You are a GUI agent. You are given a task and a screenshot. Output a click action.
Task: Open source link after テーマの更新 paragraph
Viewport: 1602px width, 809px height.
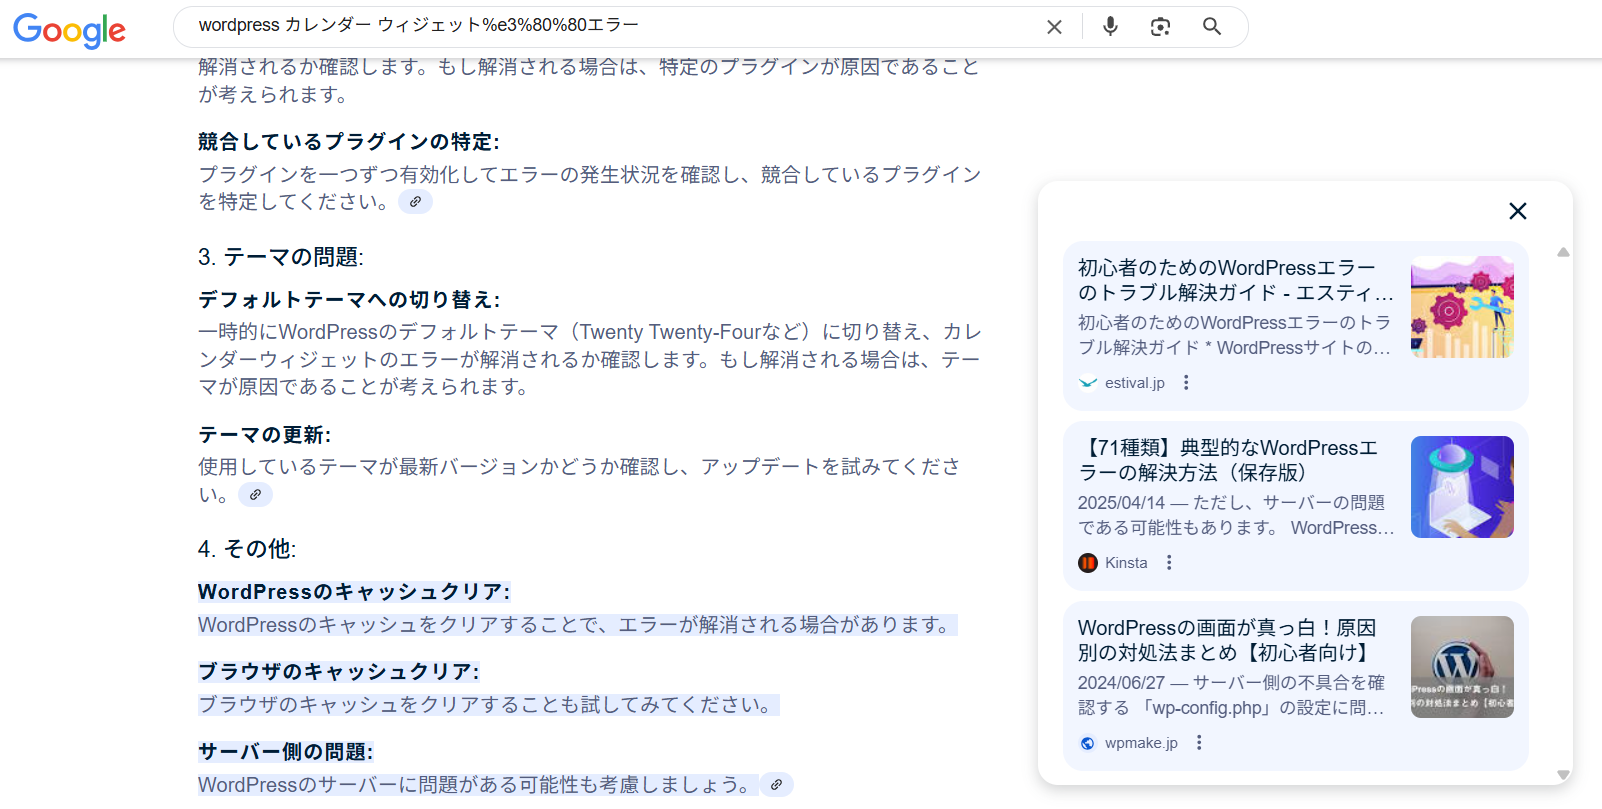[255, 495]
